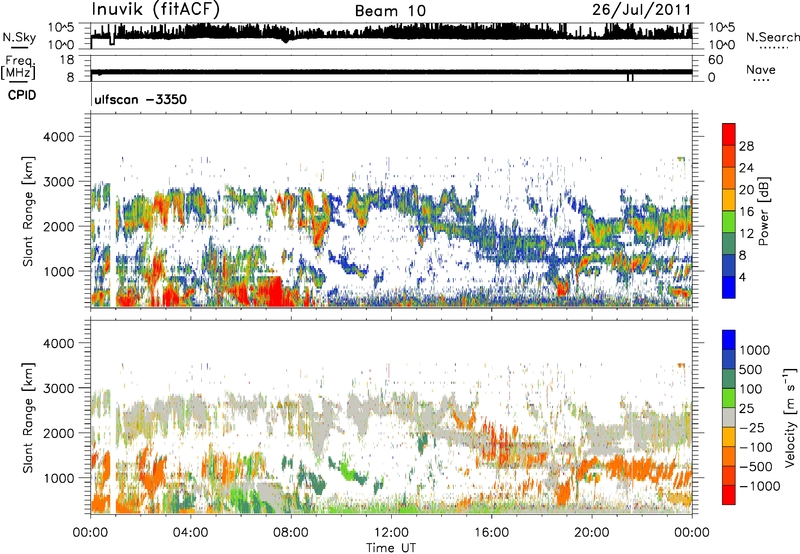Click the 'Beam 10' header label

[x=390, y=11]
